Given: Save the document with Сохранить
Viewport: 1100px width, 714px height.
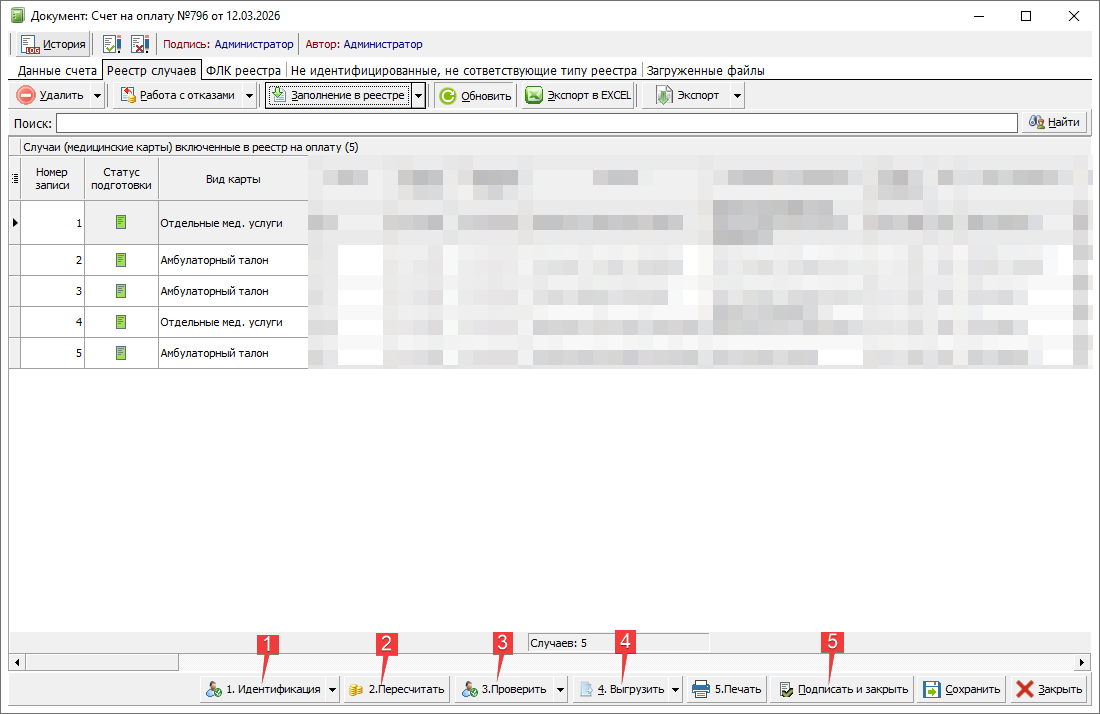Looking at the screenshot, I should tap(961, 689).
